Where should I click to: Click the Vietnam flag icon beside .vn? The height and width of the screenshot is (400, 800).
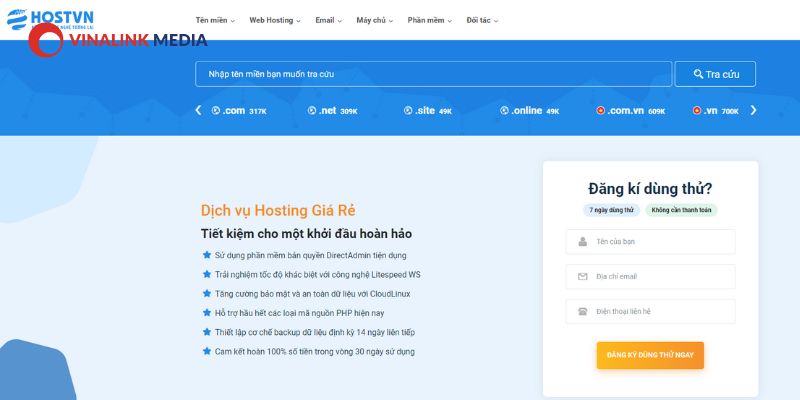click(x=697, y=110)
